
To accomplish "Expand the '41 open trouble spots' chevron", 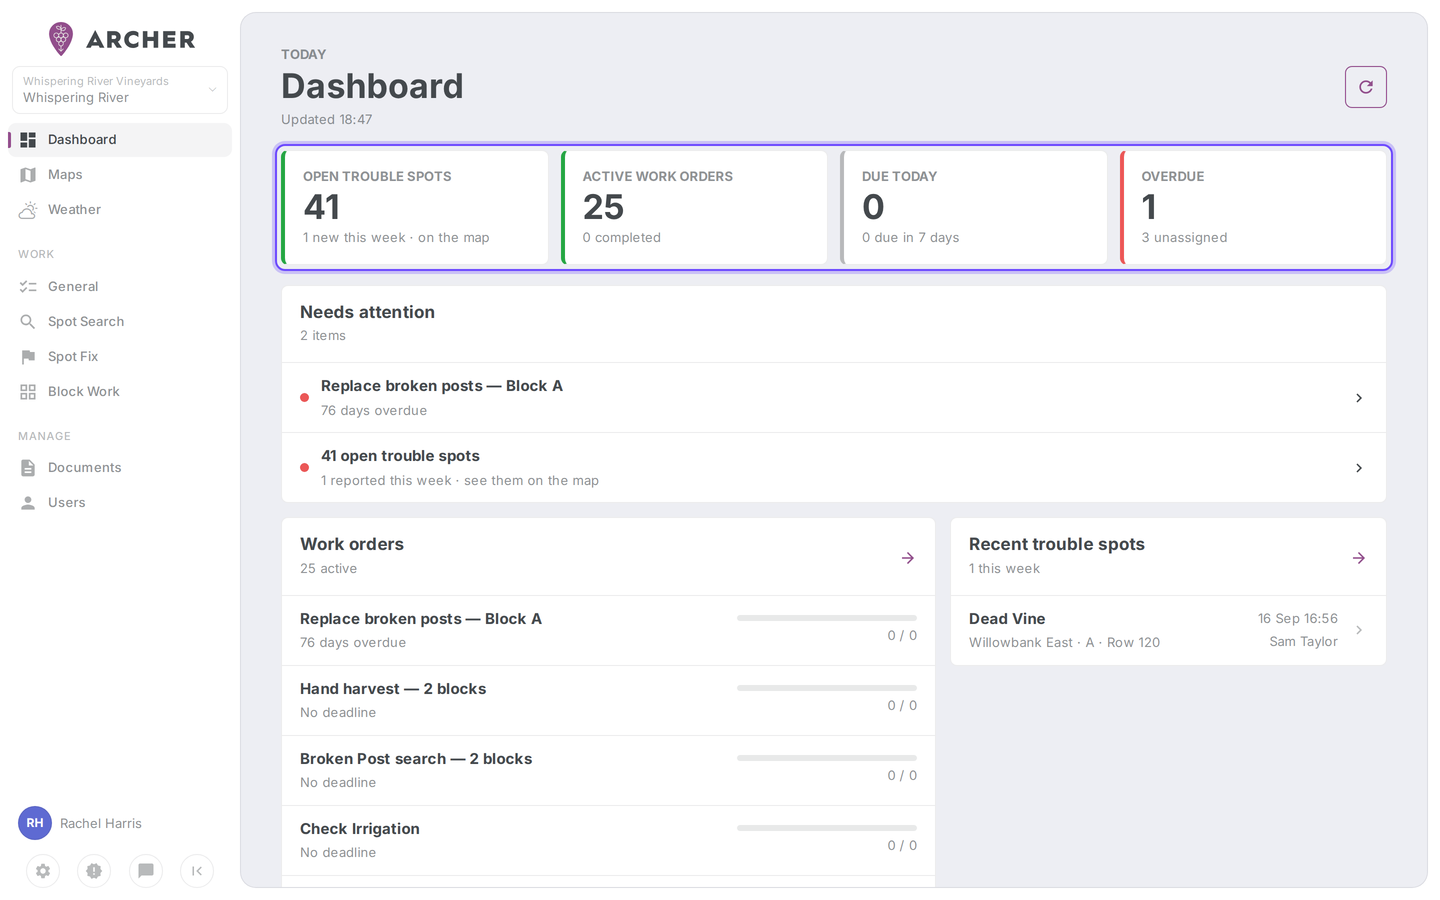I will [1359, 468].
